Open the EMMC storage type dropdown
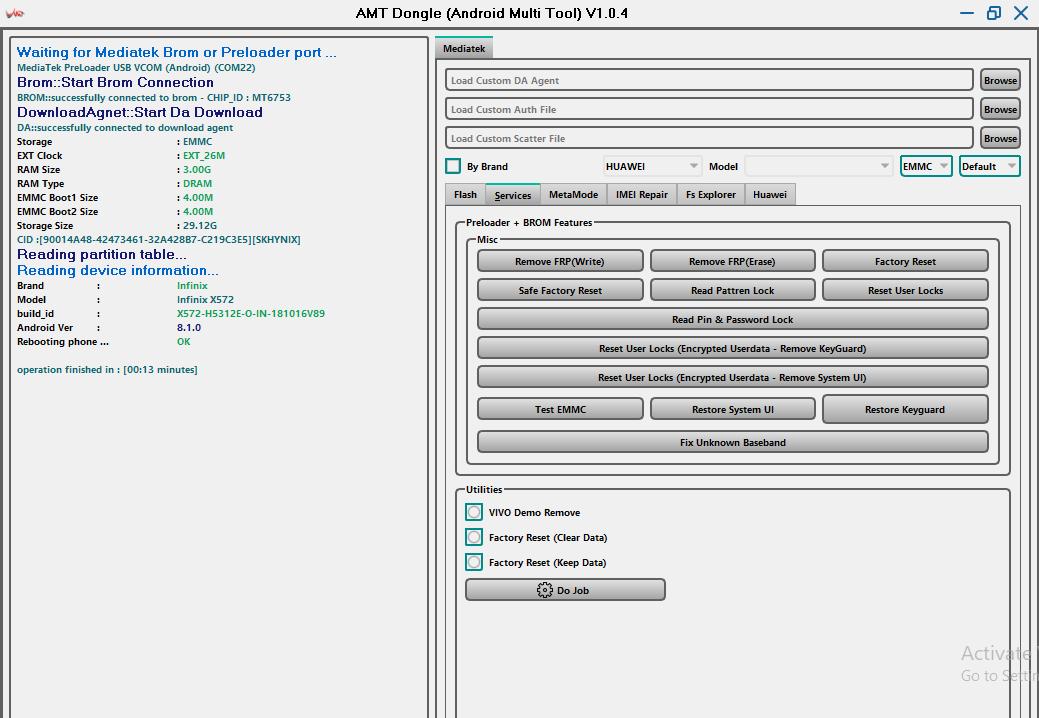The image size is (1039, 718). [925, 166]
